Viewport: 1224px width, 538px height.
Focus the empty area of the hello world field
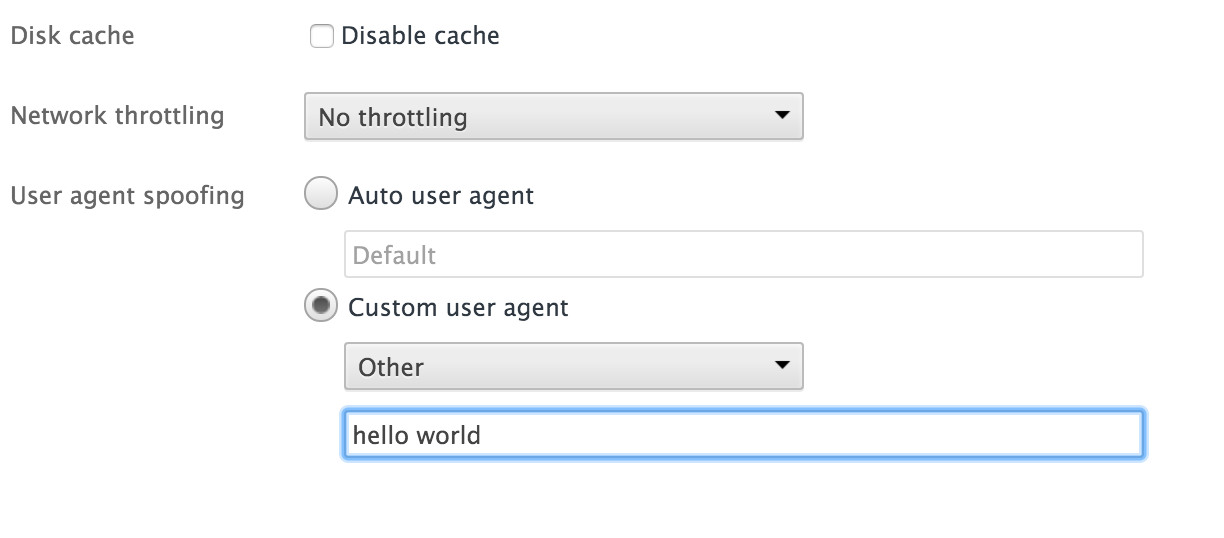coord(800,435)
